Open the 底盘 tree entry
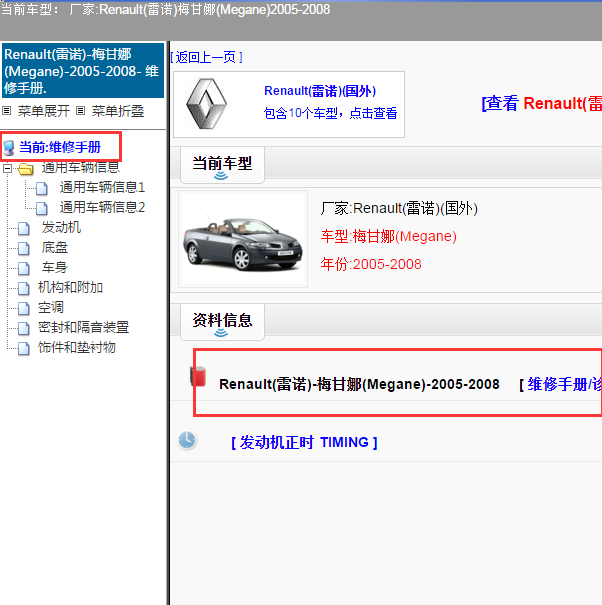602x605 pixels. (x=55, y=248)
